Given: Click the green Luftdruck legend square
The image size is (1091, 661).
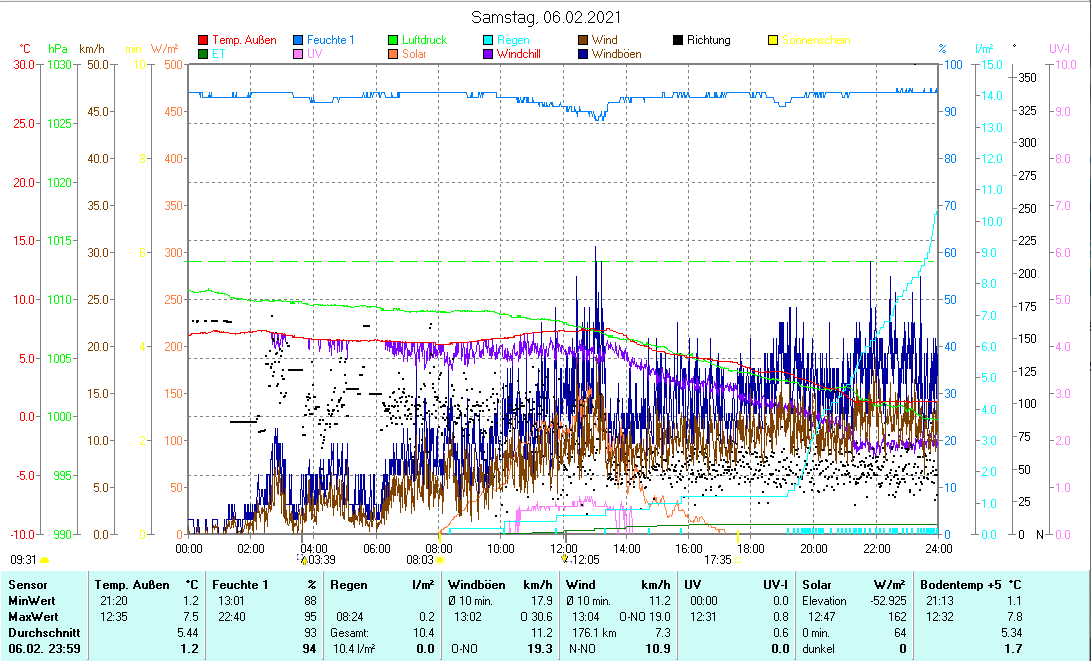Looking at the screenshot, I should [x=393, y=40].
